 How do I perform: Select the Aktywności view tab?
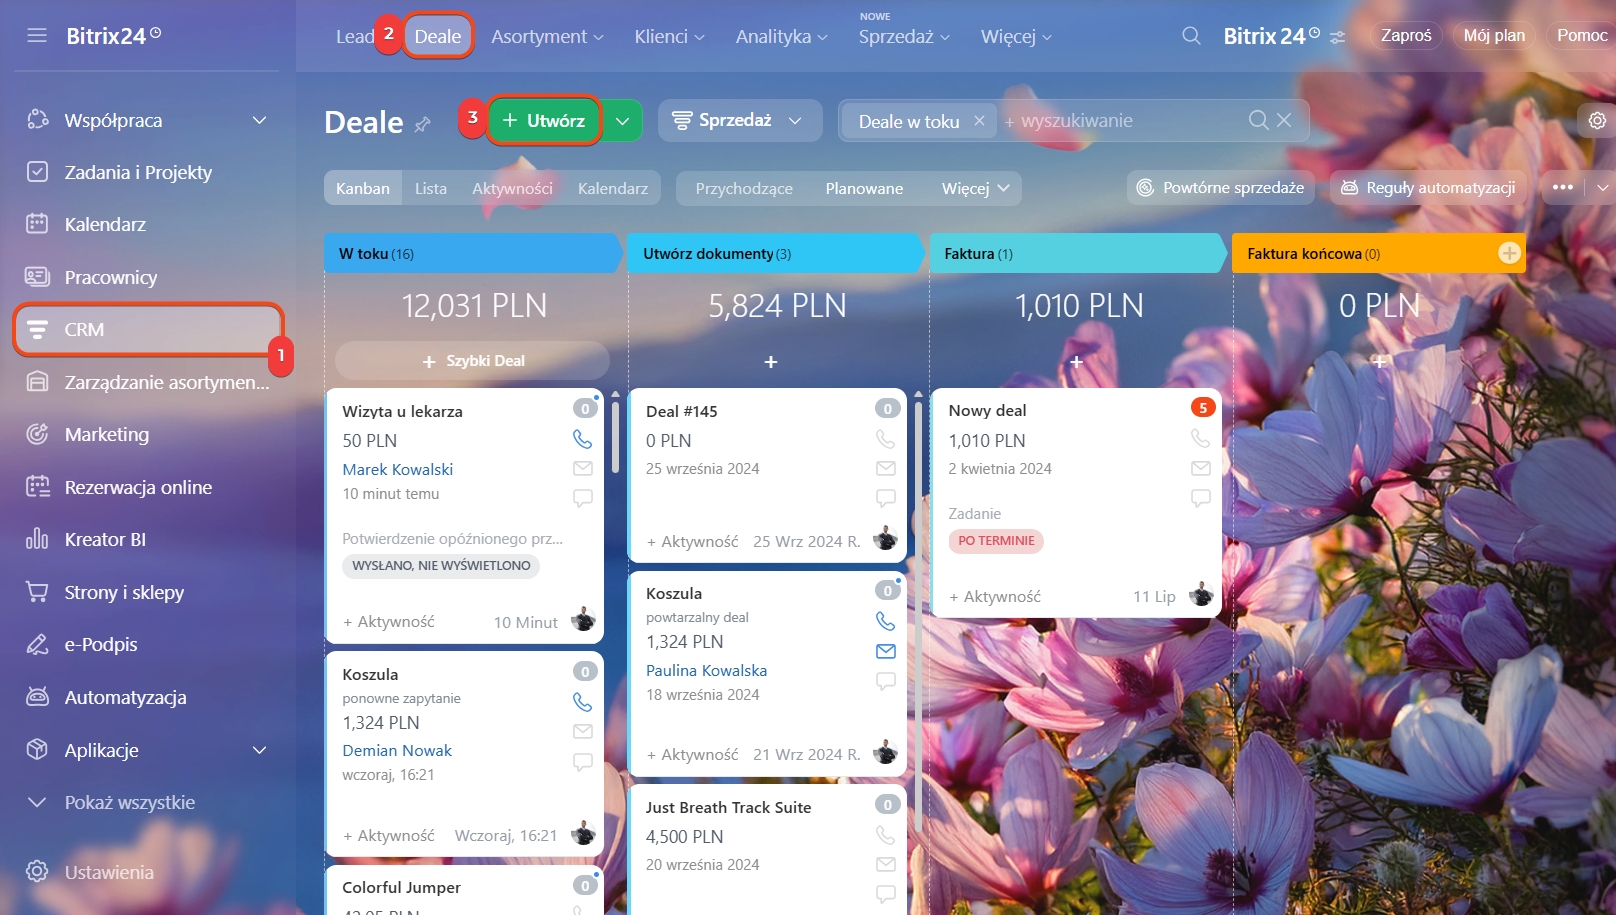pos(512,188)
